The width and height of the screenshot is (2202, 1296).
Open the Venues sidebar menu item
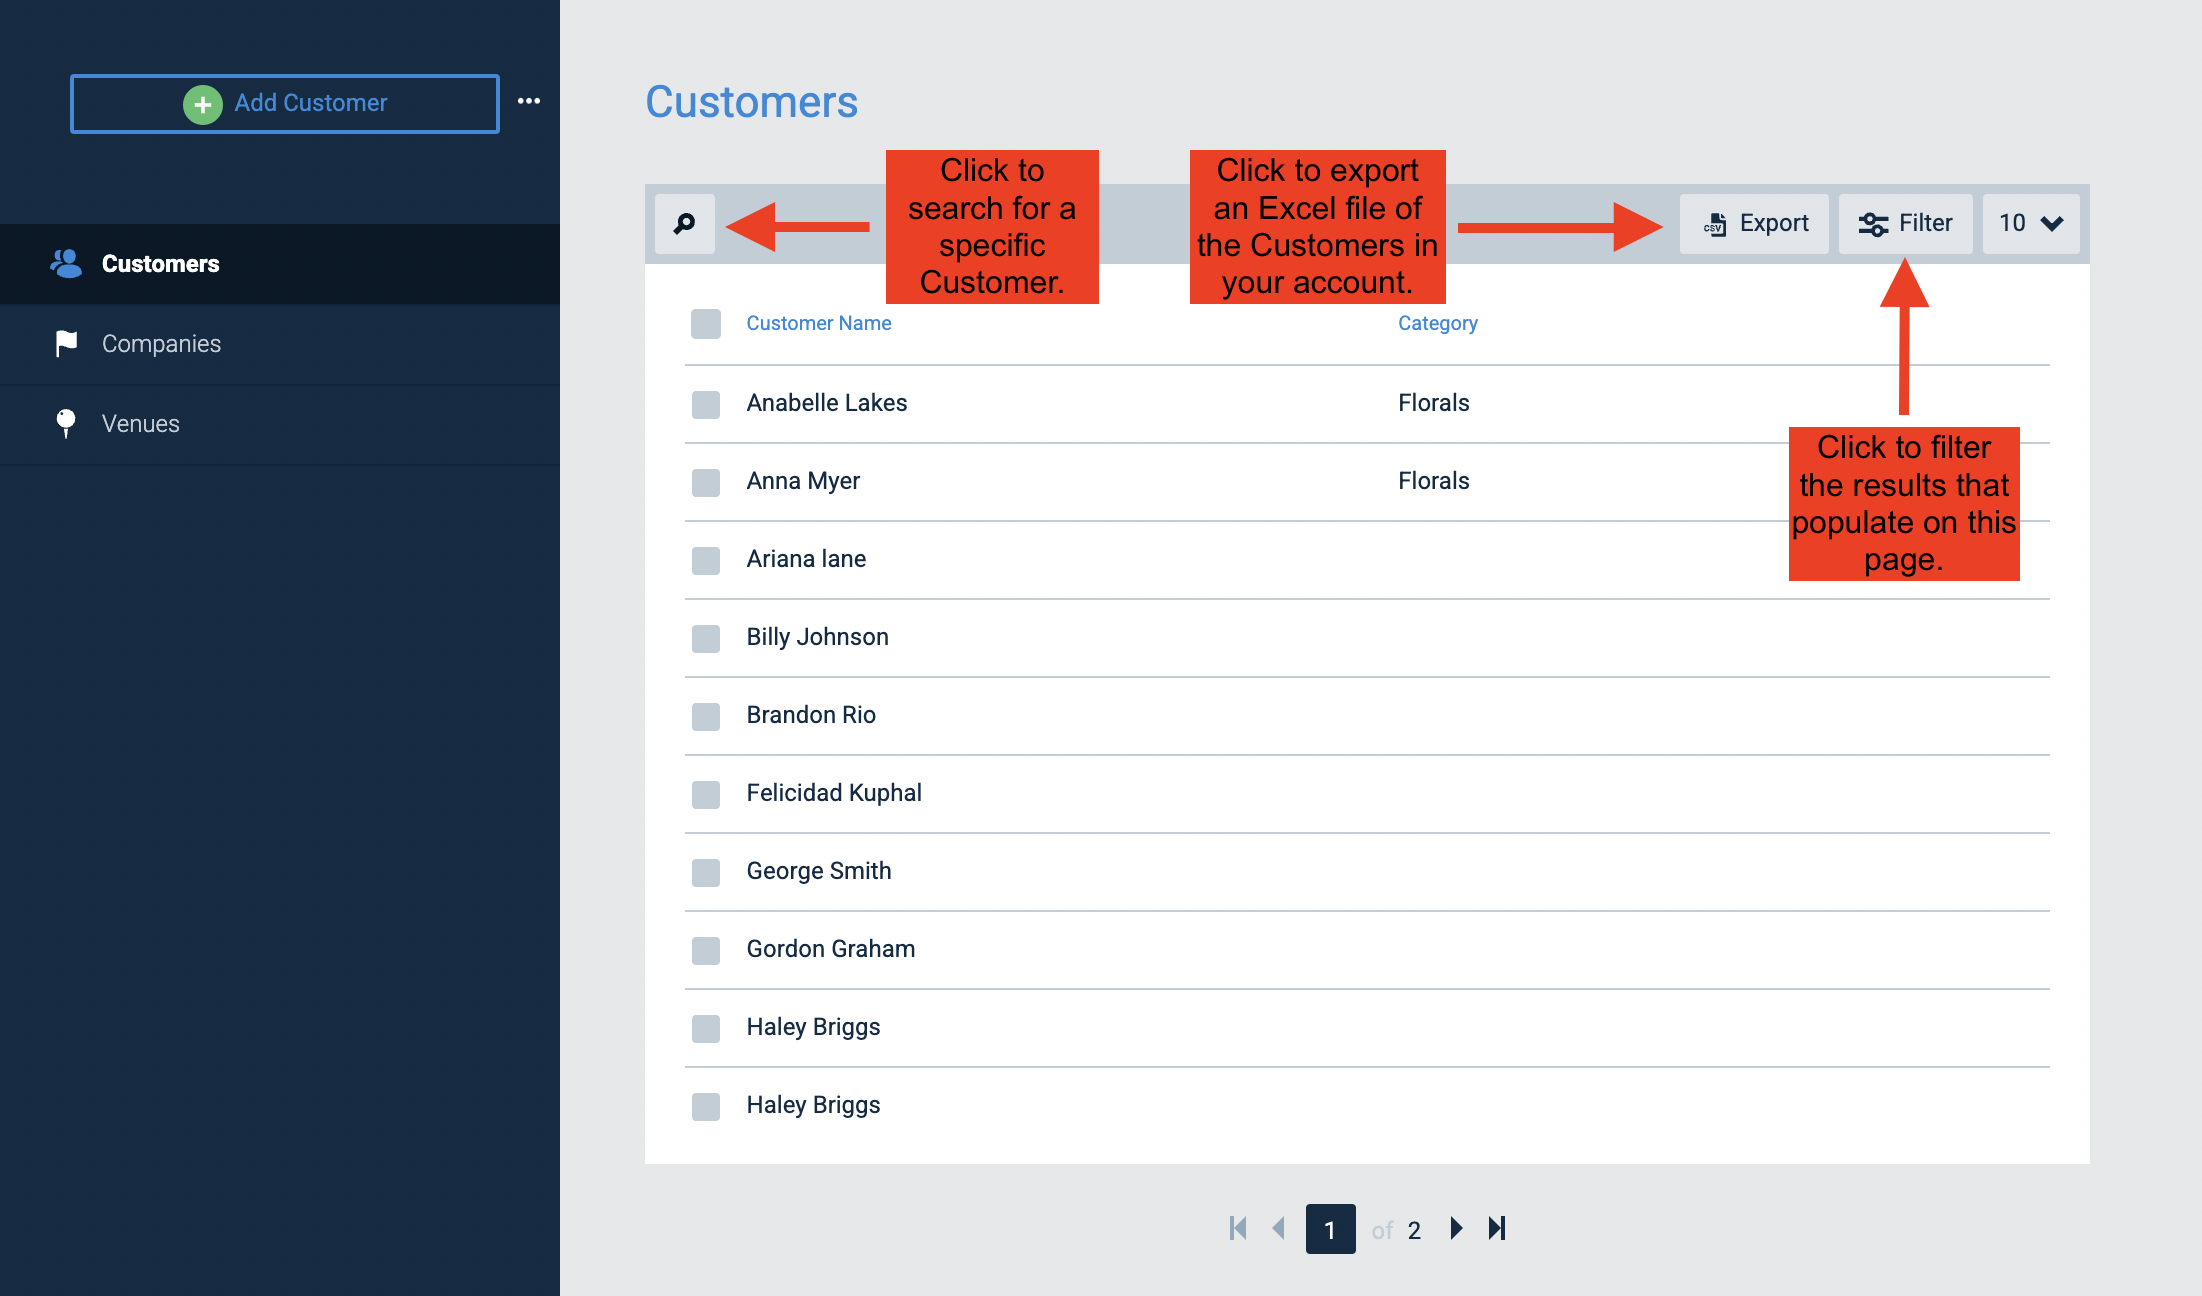[280, 424]
